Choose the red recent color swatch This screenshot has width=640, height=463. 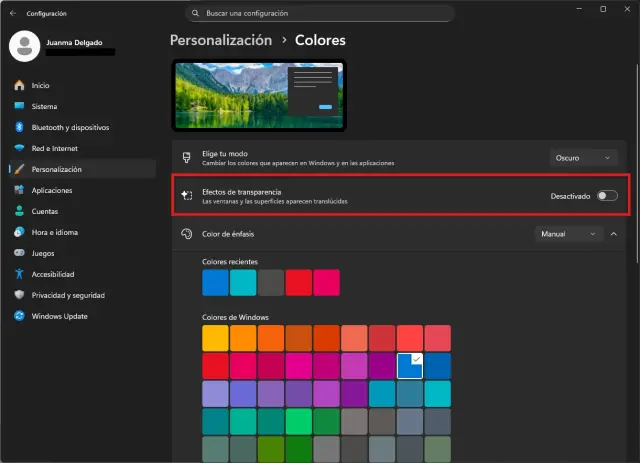point(299,283)
